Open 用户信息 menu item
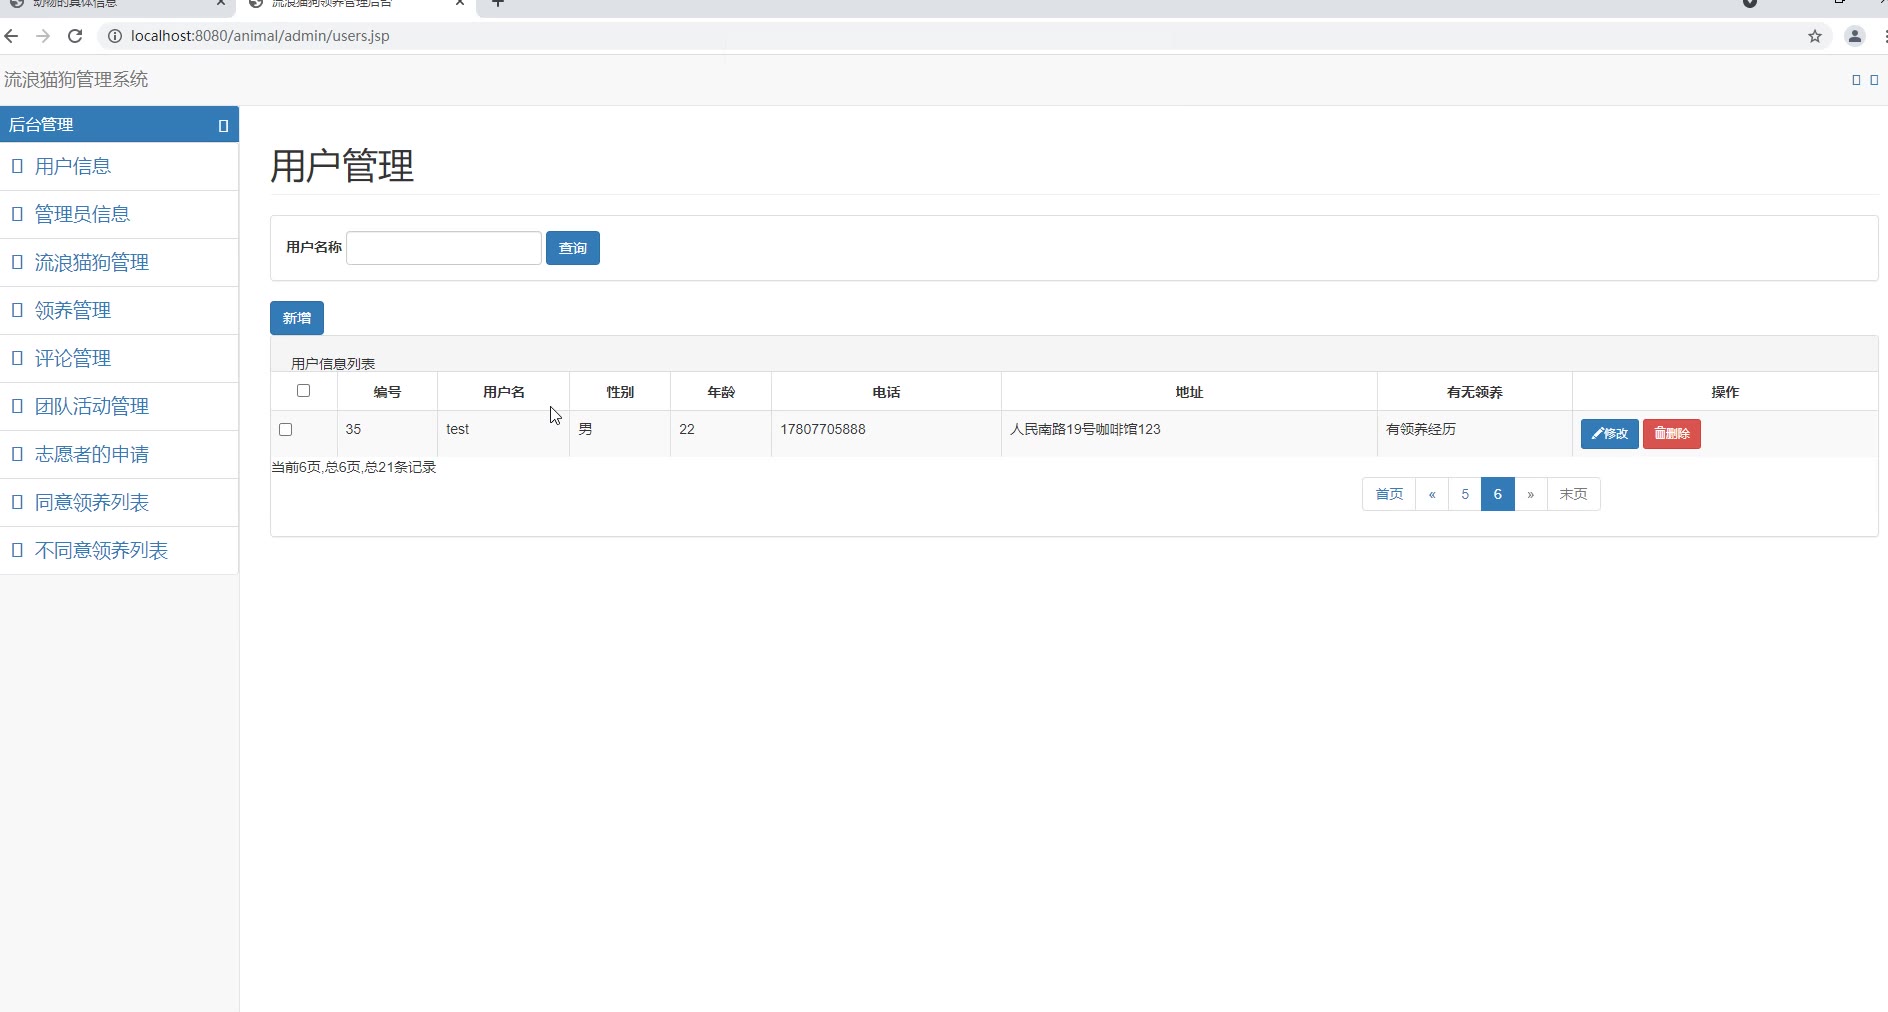This screenshot has height=1012, width=1888. coord(73,166)
